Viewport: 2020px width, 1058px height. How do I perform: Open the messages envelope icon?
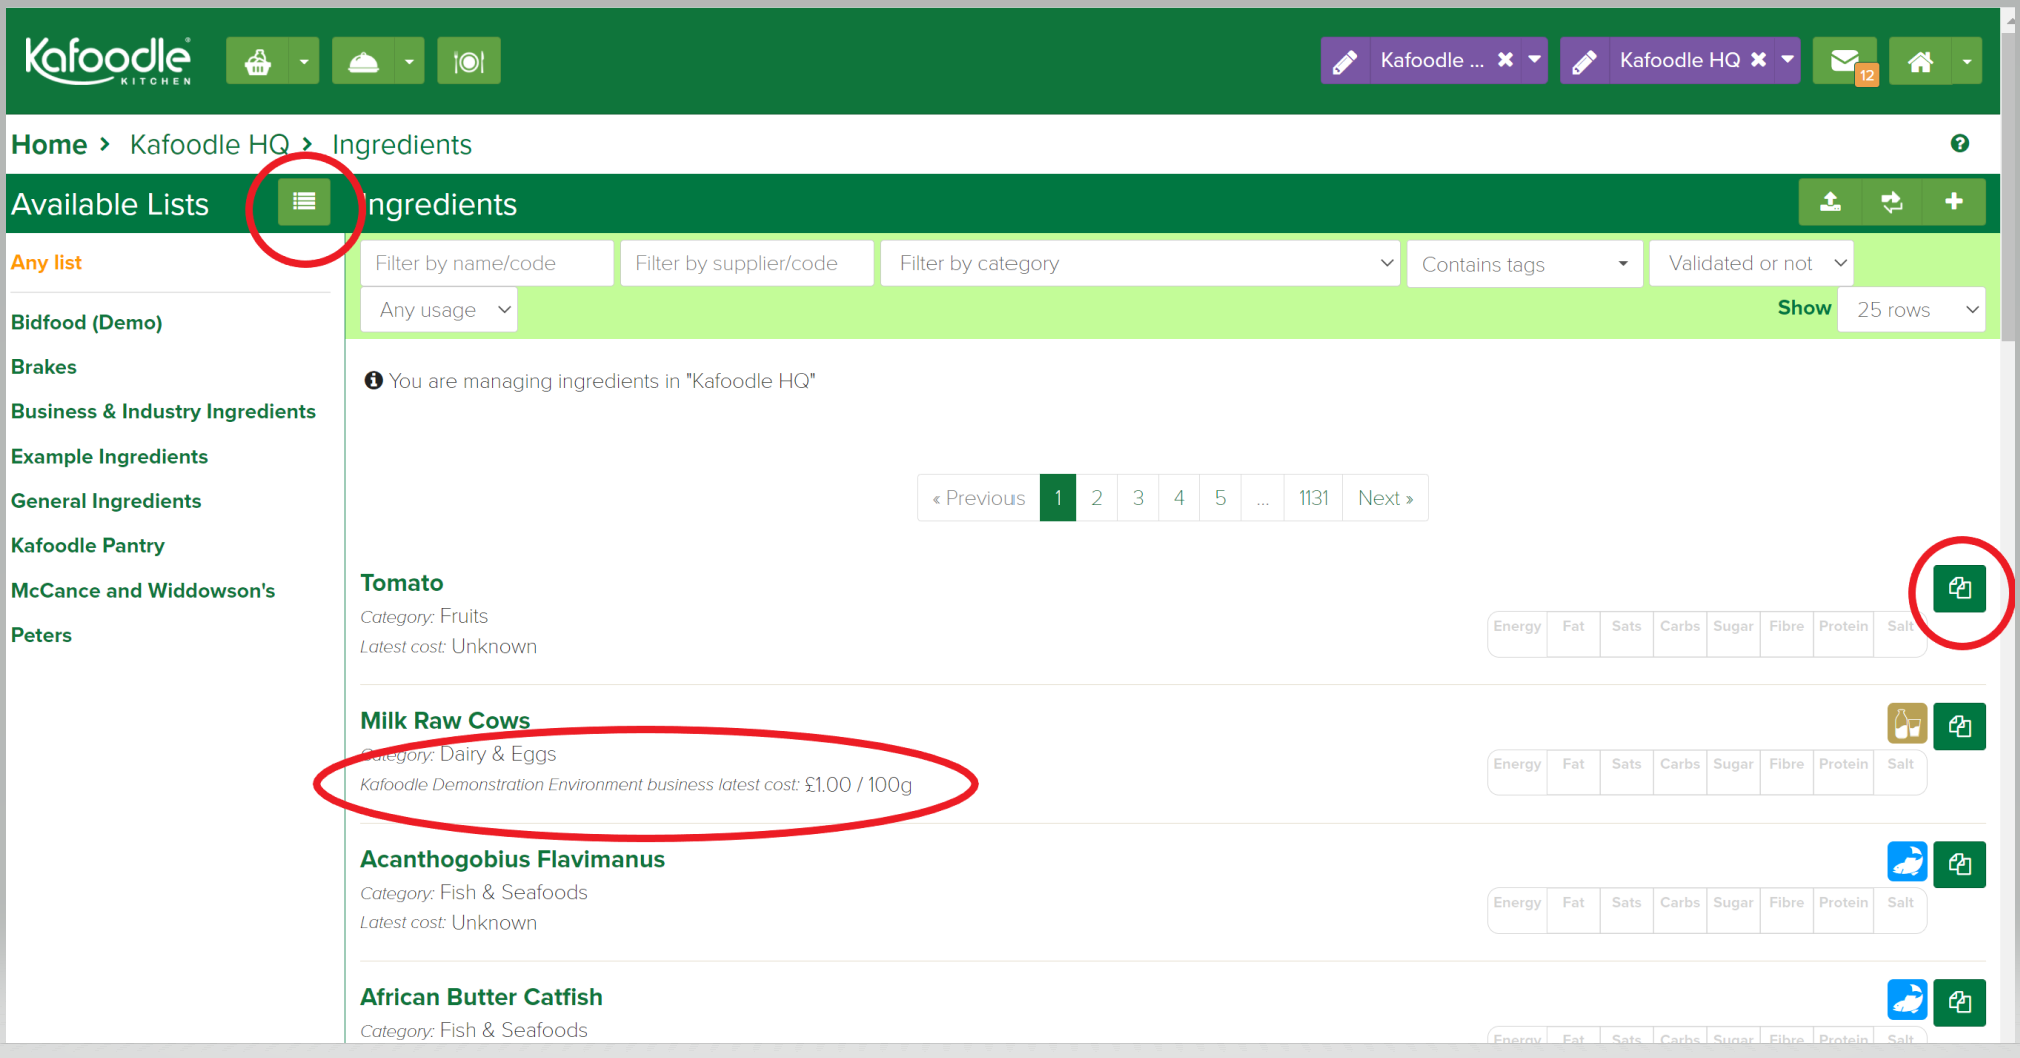1845,61
